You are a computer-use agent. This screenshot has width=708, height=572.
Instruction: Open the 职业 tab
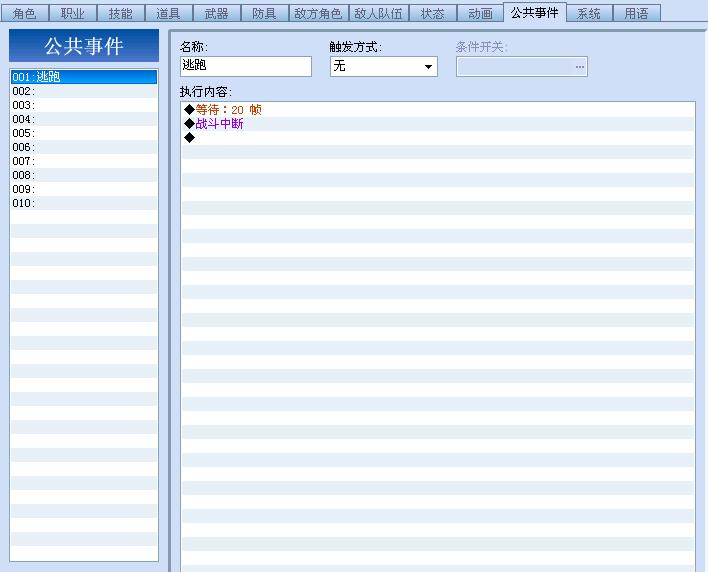pyautogui.click(x=73, y=14)
